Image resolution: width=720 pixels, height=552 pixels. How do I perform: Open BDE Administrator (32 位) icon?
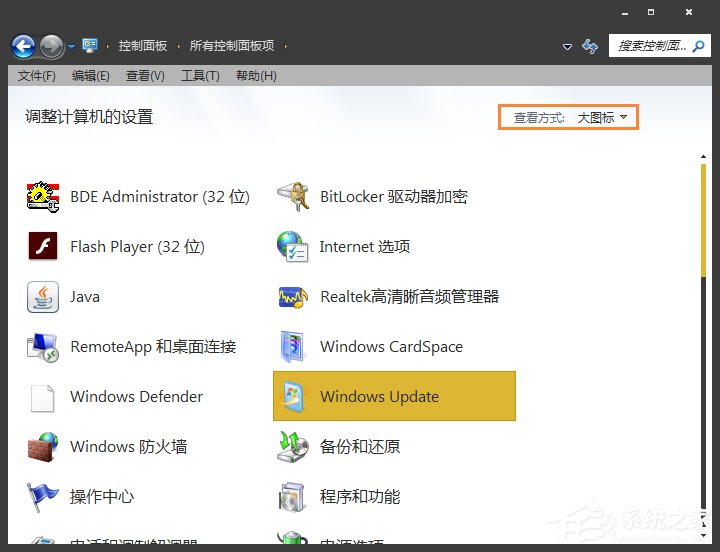tap(43, 197)
